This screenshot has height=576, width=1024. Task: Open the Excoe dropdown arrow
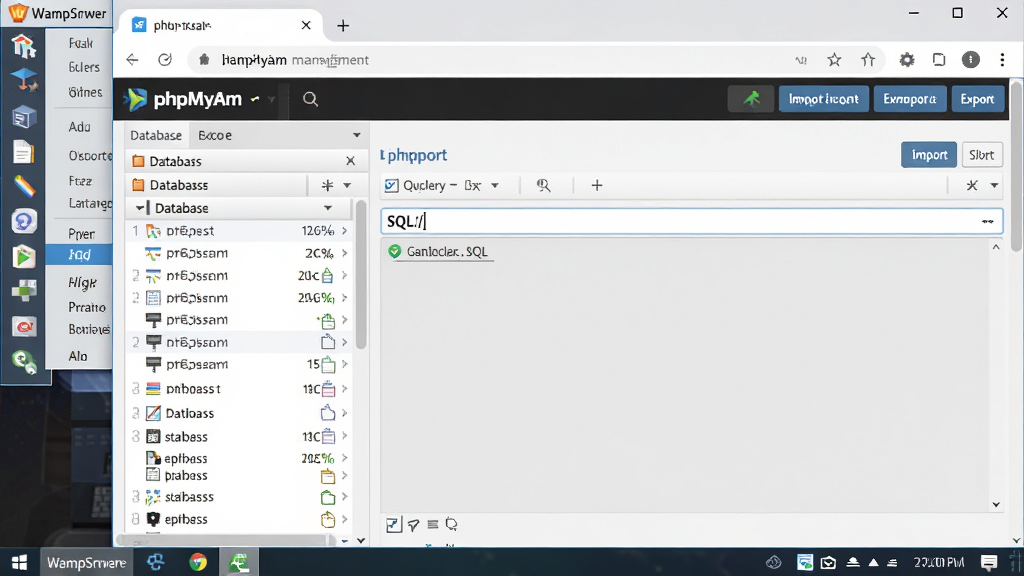pos(357,135)
